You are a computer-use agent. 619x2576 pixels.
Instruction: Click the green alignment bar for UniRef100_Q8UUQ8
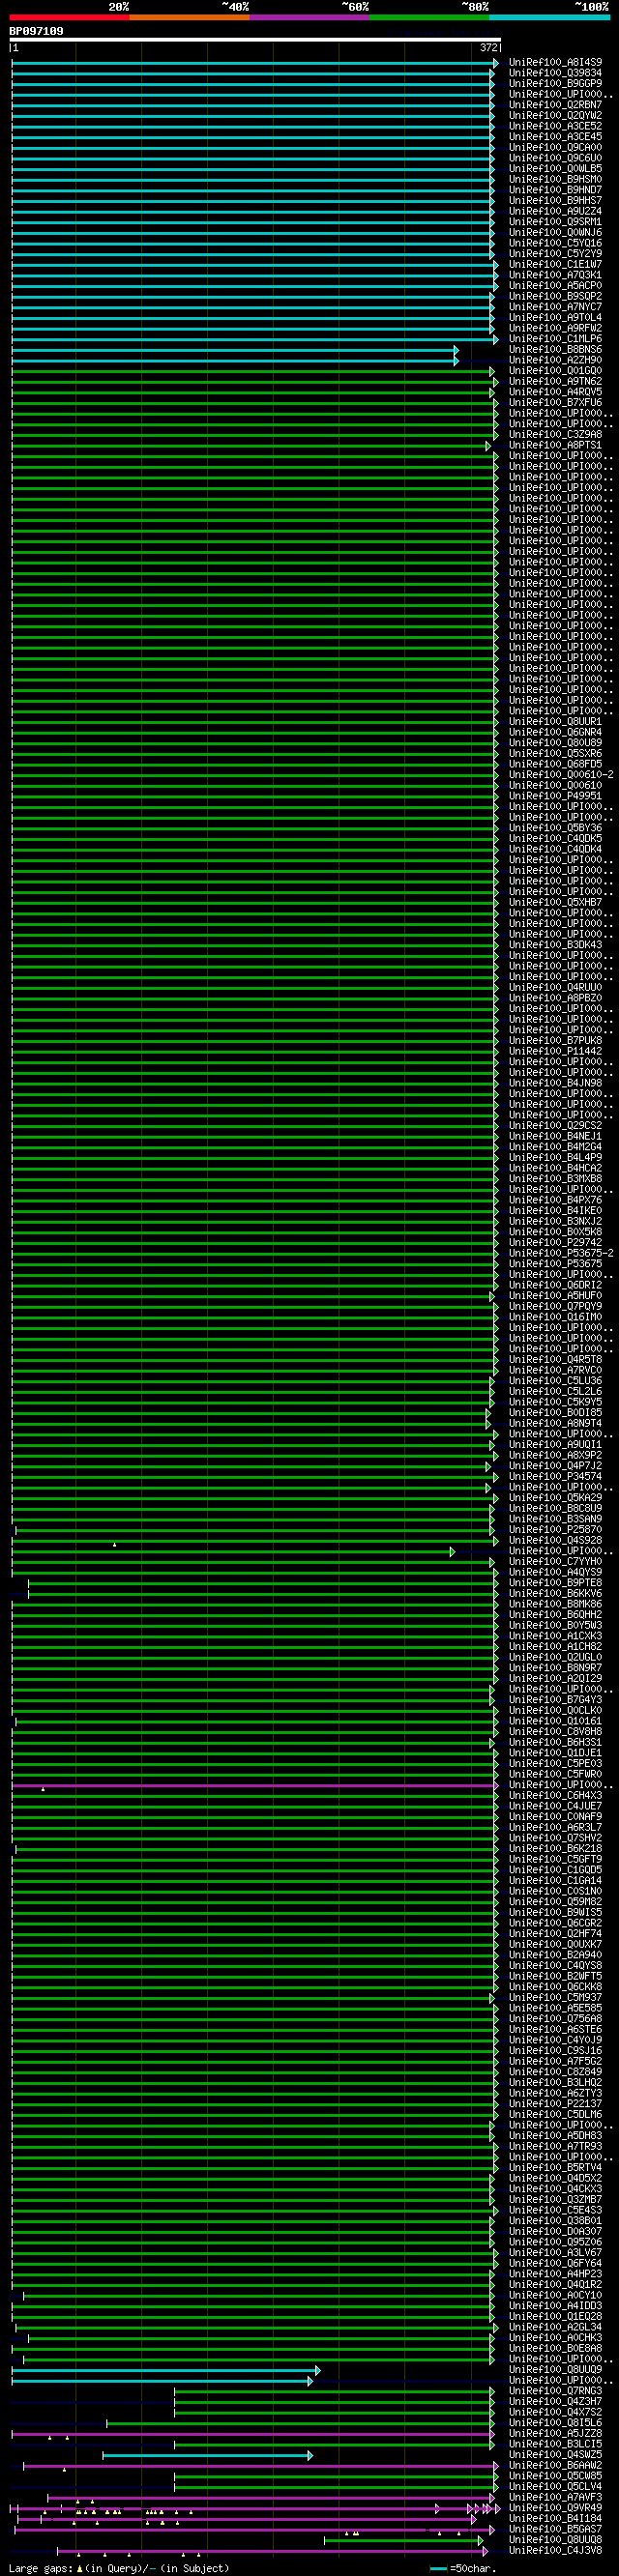coord(404,2540)
